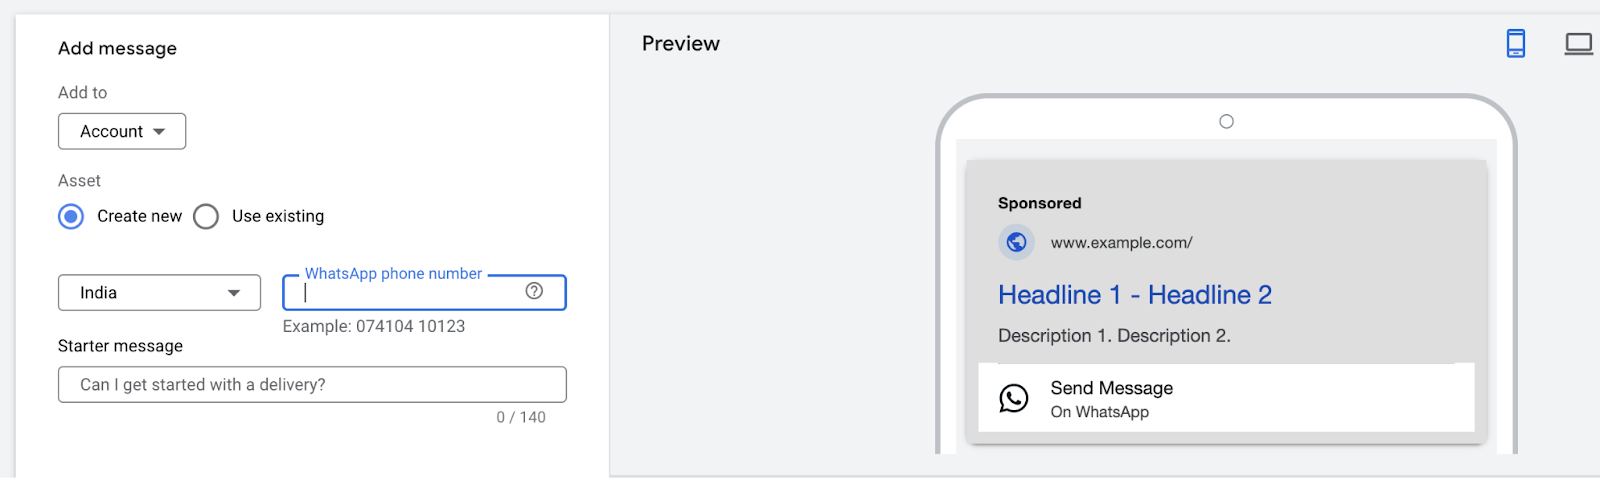Click the globe favicon beside www.example.com
Image resolution: width=1600 pixels, height=478 pixels.
click(x=1016, y=242)
